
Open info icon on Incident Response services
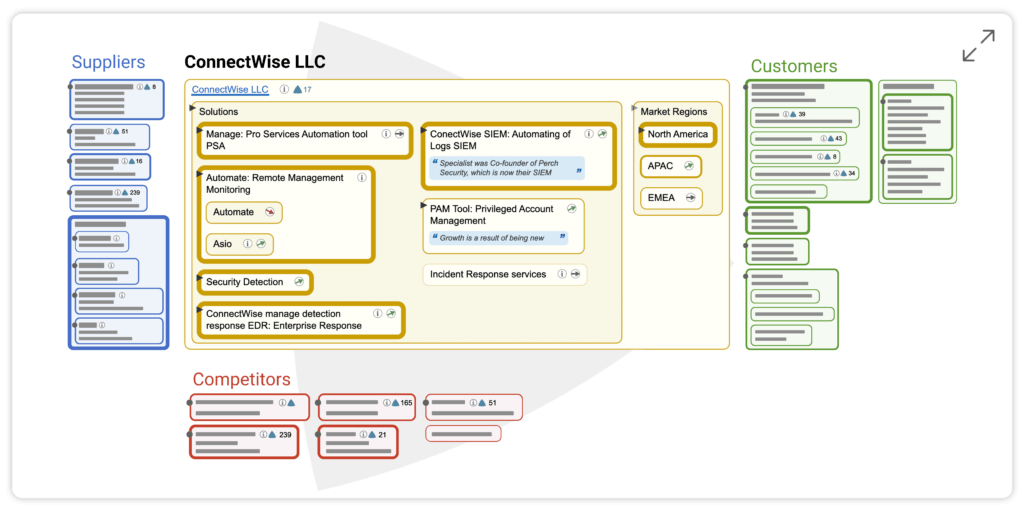coord(562,274)
